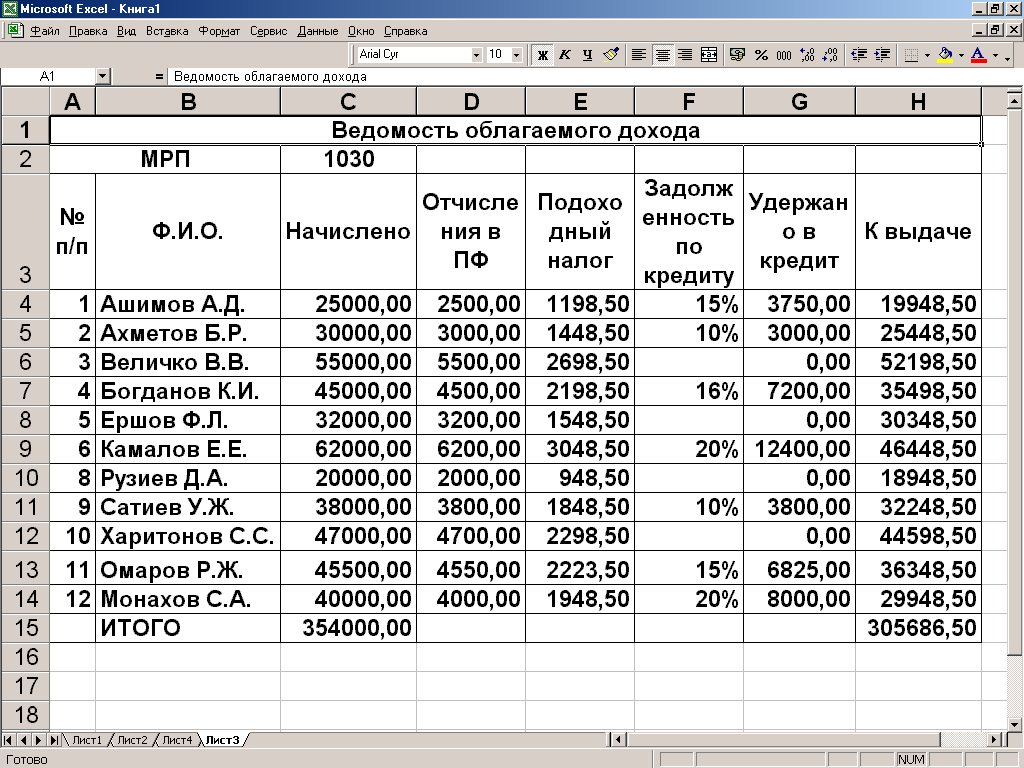Viewport: 1024px width, 768px height.
Task: Go to first sheet tab arrow
Action: [8, 740]
